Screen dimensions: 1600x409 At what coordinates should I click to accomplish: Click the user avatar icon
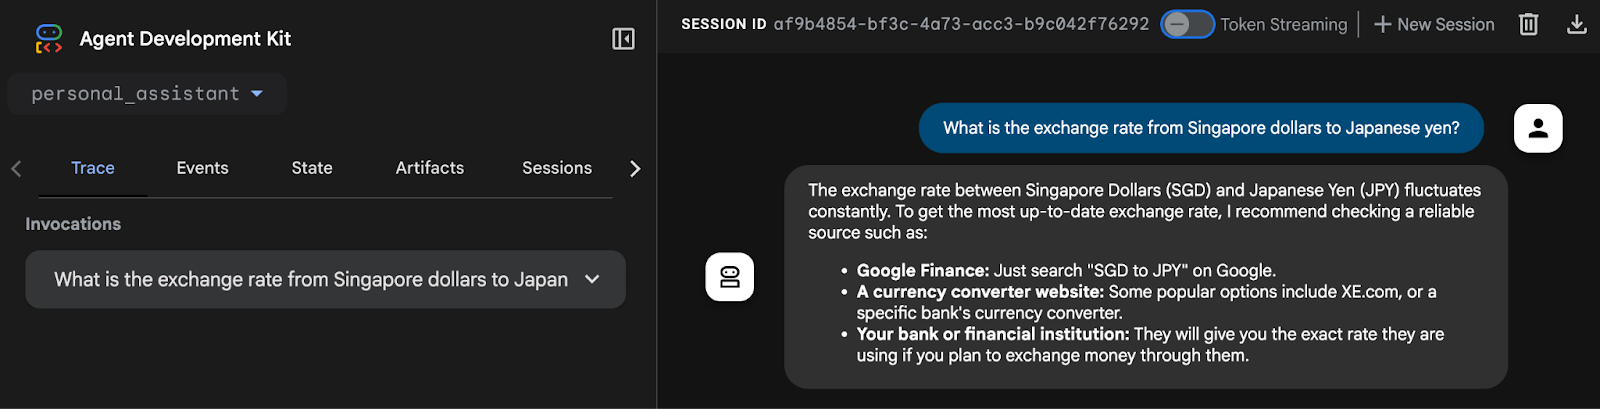(x=1538, y=128)
